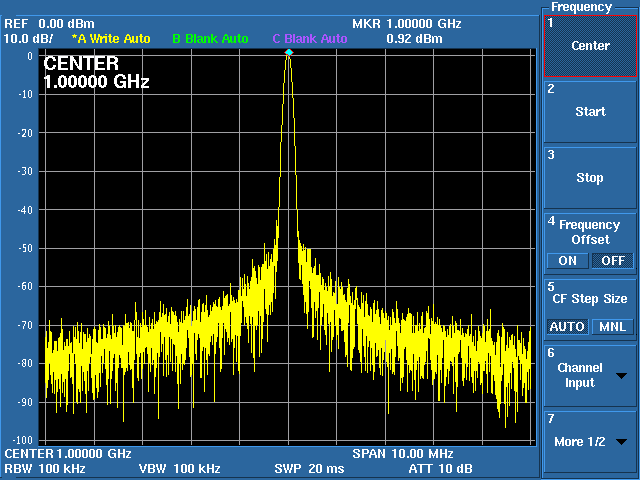Click the ATT 10 dB attenuation readout
This screenshot has width=640, height=480.
tap(441, 469)
